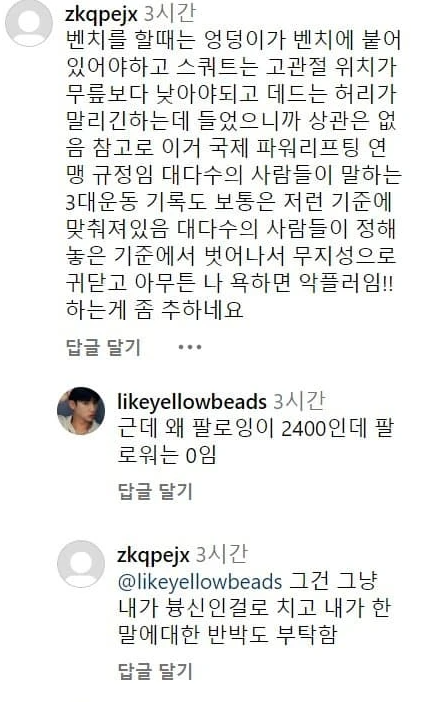Click the closing line 하는게 좀 추하네요
The height and width of the screenshot is (702, 443).
click(x=155, y=309)
